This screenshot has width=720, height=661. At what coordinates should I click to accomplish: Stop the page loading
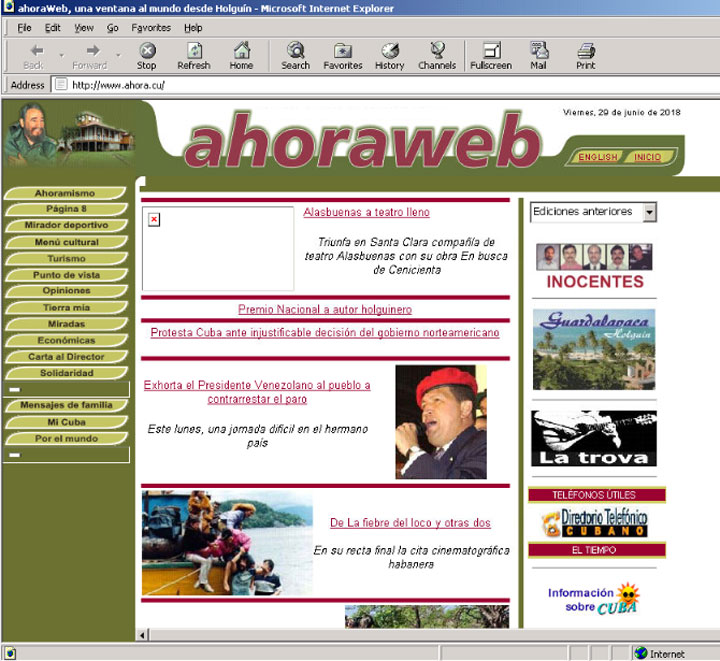tap(147, 50)
